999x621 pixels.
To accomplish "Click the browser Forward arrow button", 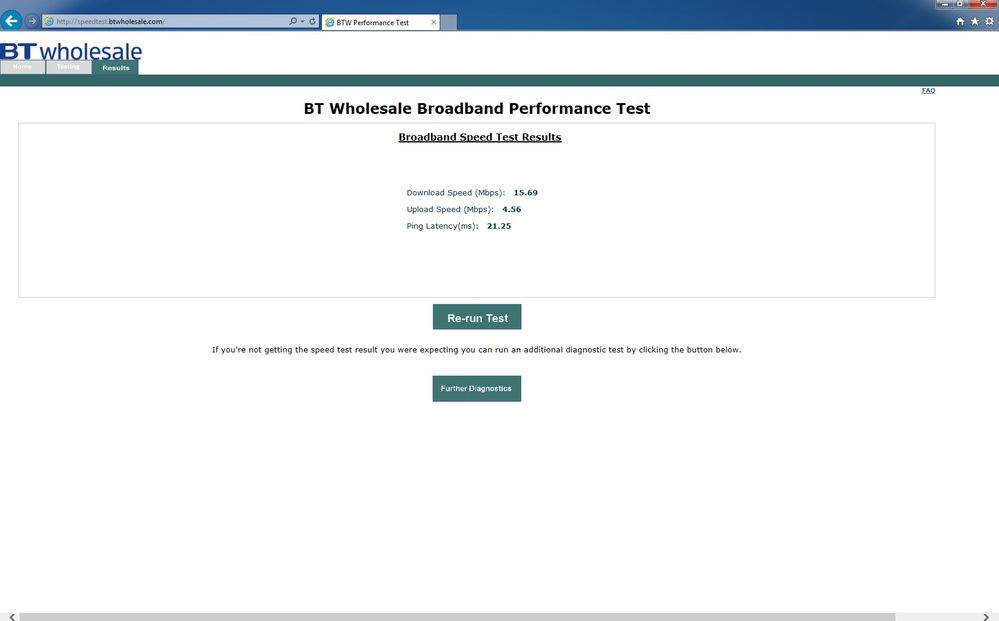I will click(x=31, y=21).
